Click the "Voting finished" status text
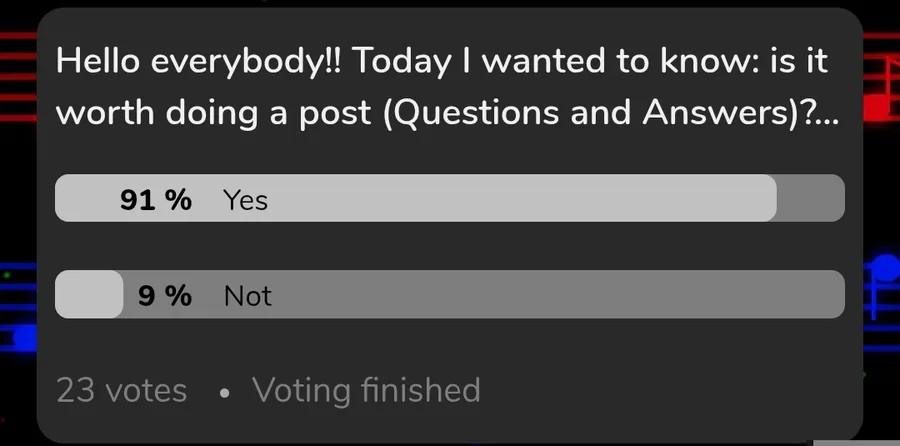Image resolution: width=900 pixels, height=446 pixels. click(366, 390)
